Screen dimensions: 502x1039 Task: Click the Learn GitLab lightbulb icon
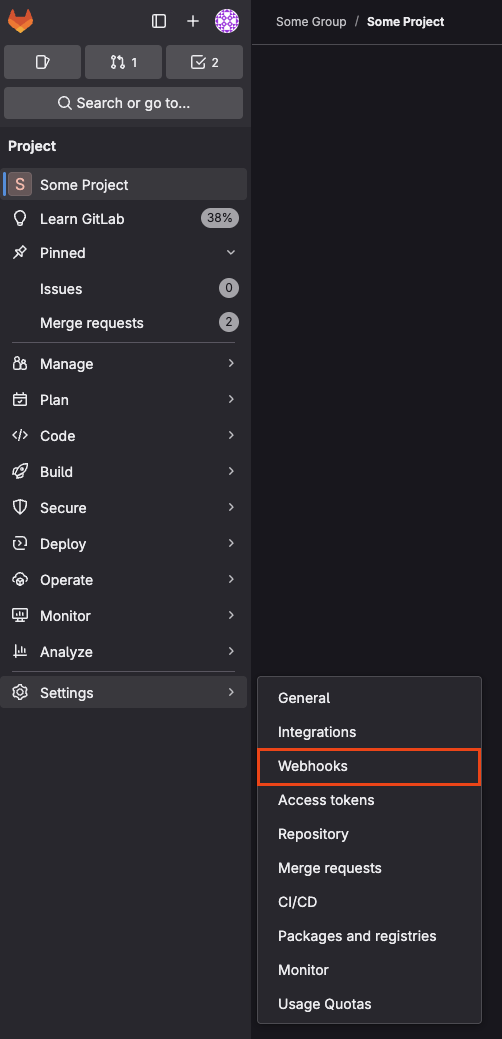[x=20, y=219]
